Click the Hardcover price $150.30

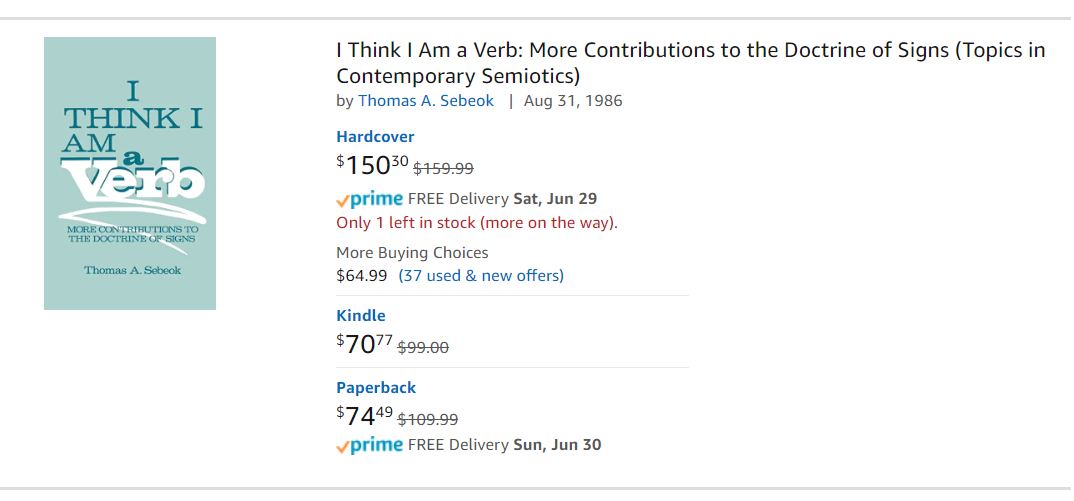coord(371,165)
